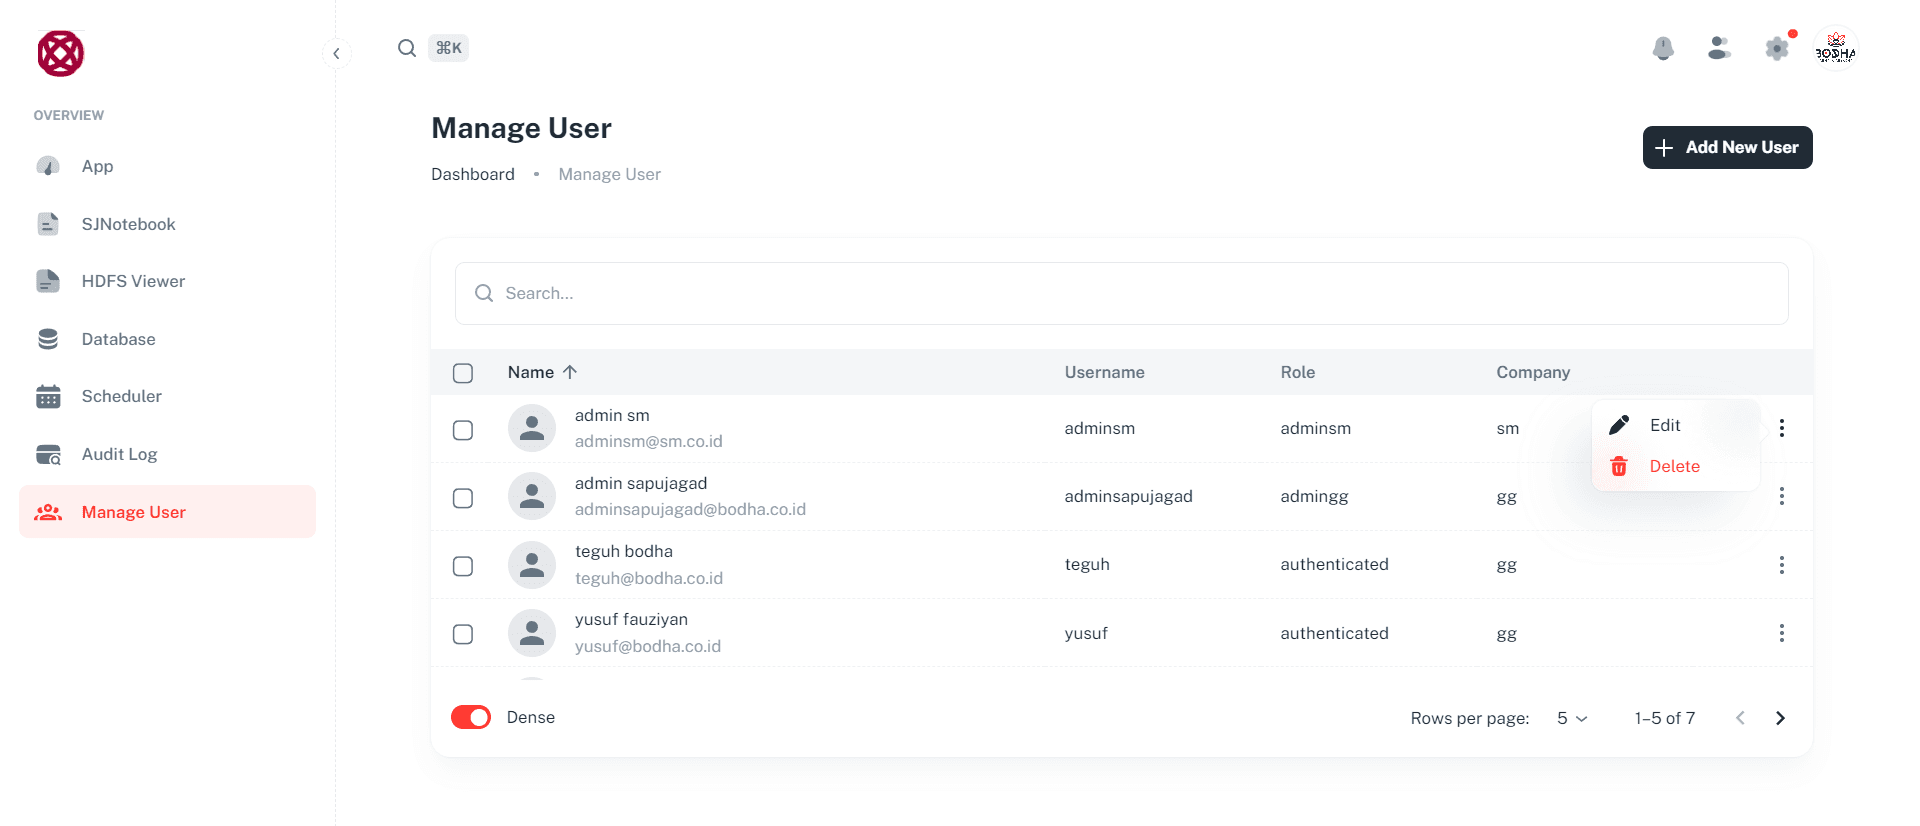The height and width of the screenshot is (826, 1920).
Task: Click email teguh@bodha.co.id
Action: coord(649,578)
